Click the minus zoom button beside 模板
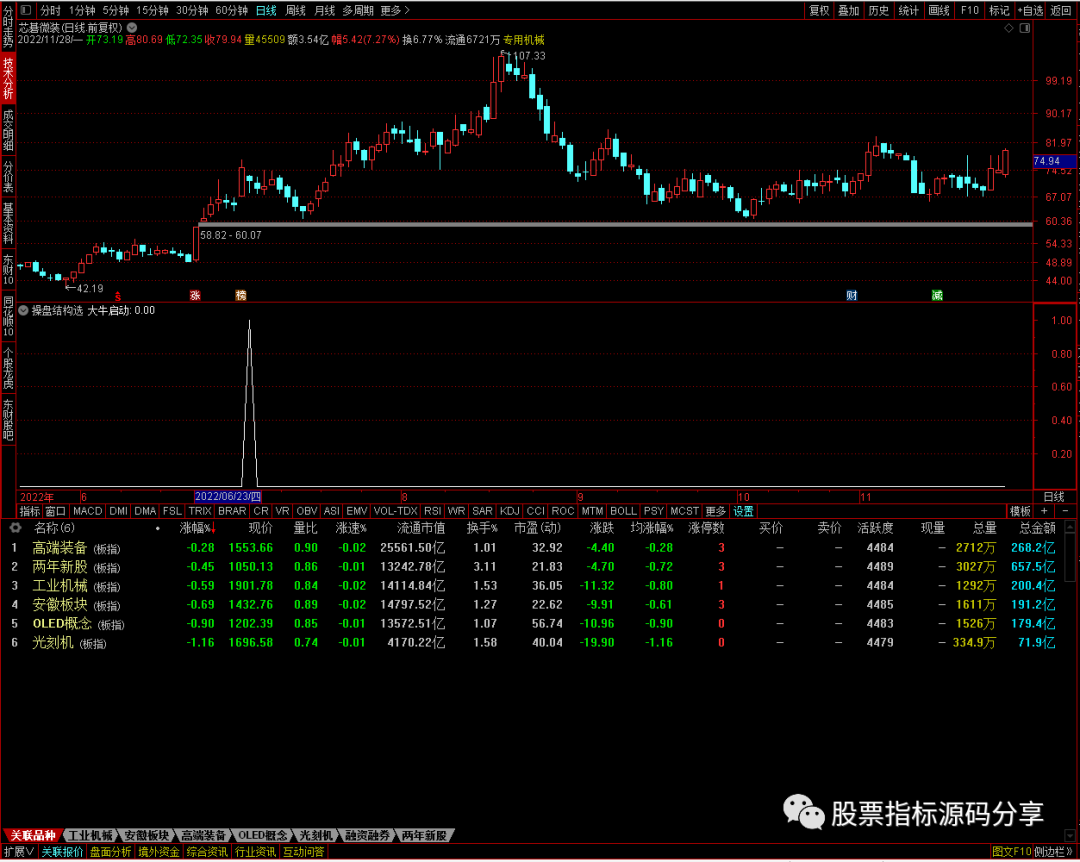Viewport: 1080px width, 862px height. click(1066, 511)
